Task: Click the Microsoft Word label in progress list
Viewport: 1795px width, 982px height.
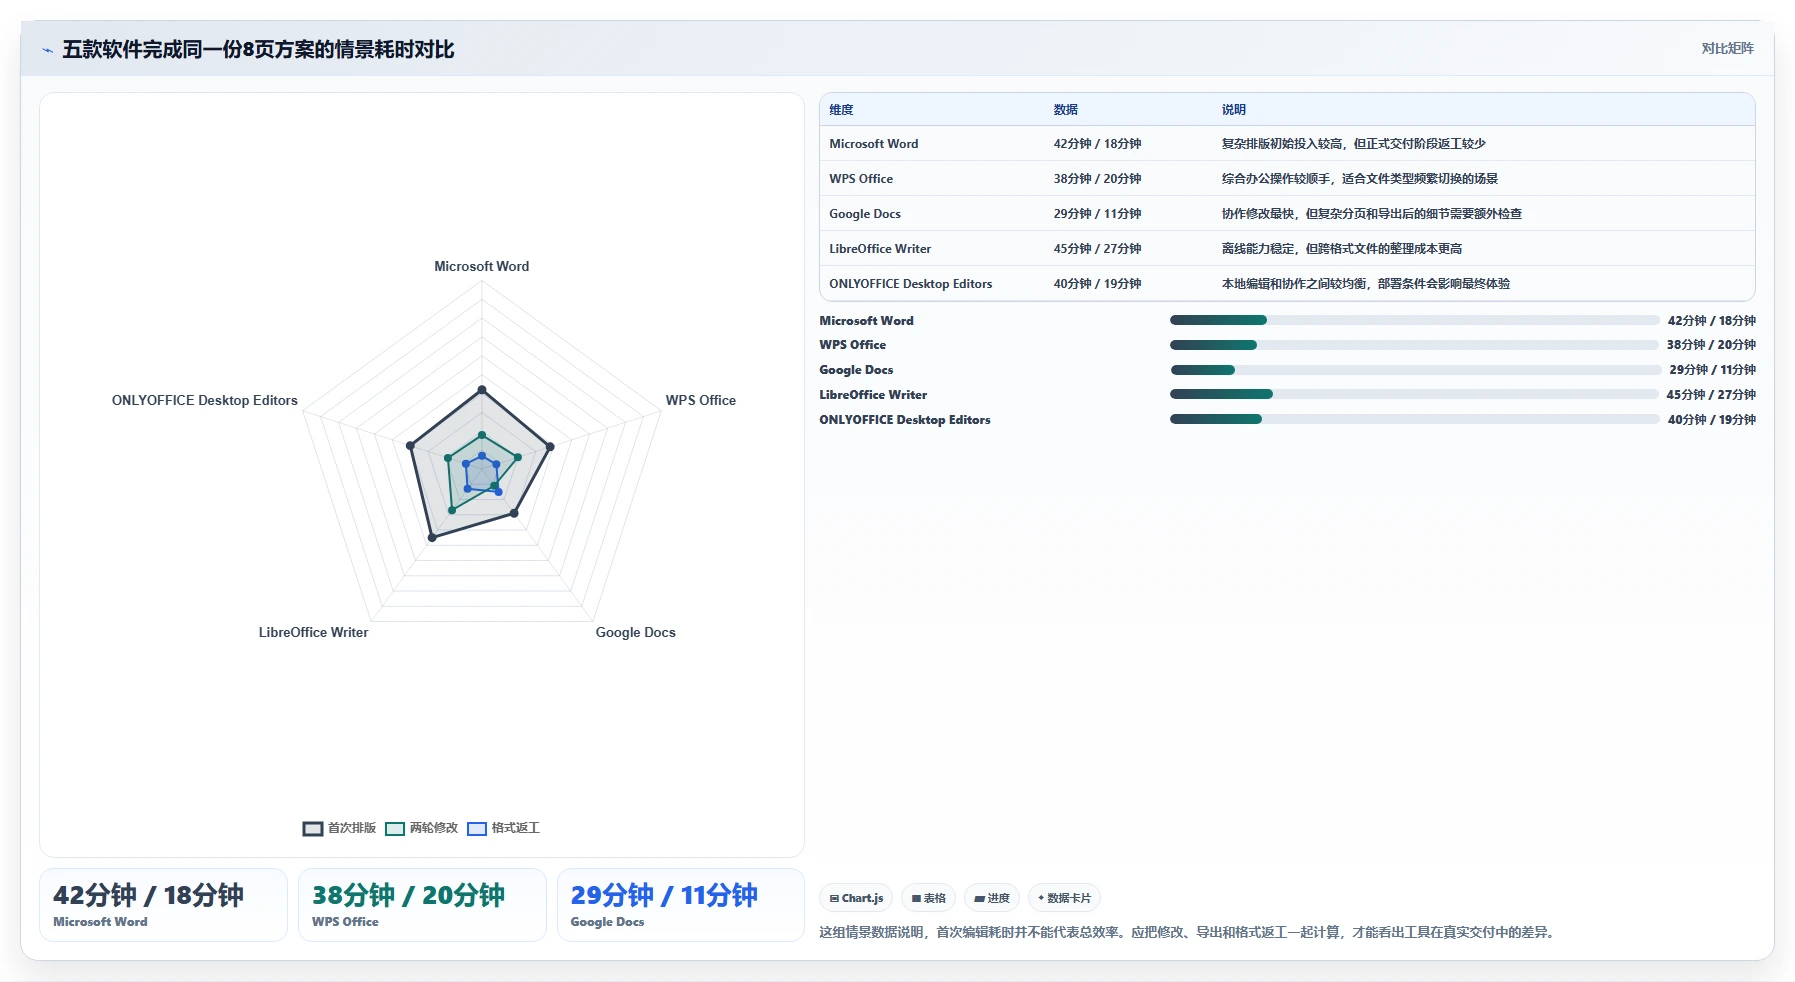Action: tap(866, 321)
